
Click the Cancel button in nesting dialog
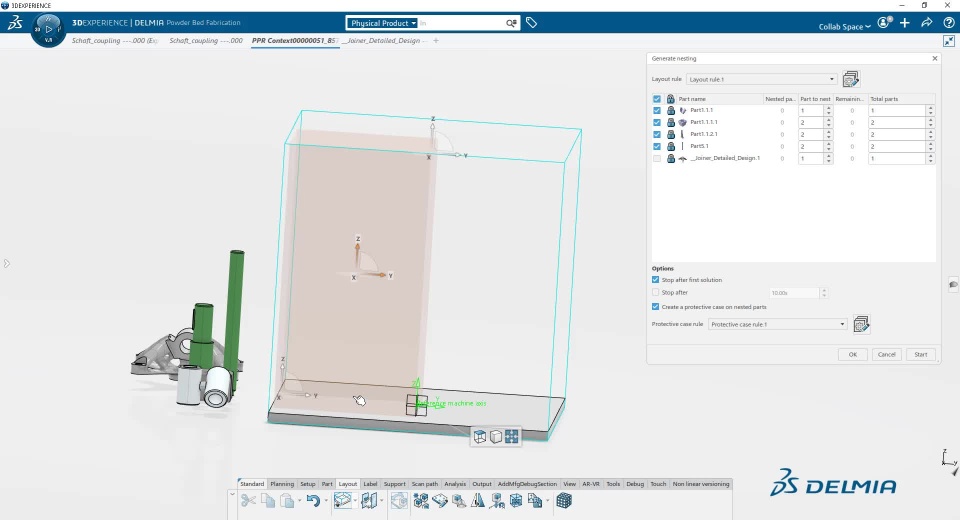[886, 355]
